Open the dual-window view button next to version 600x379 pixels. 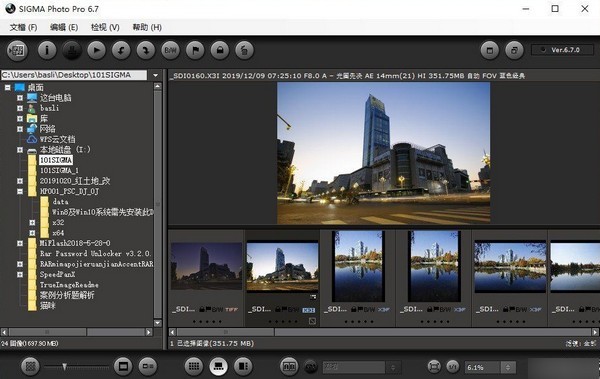tap(514, 50)
